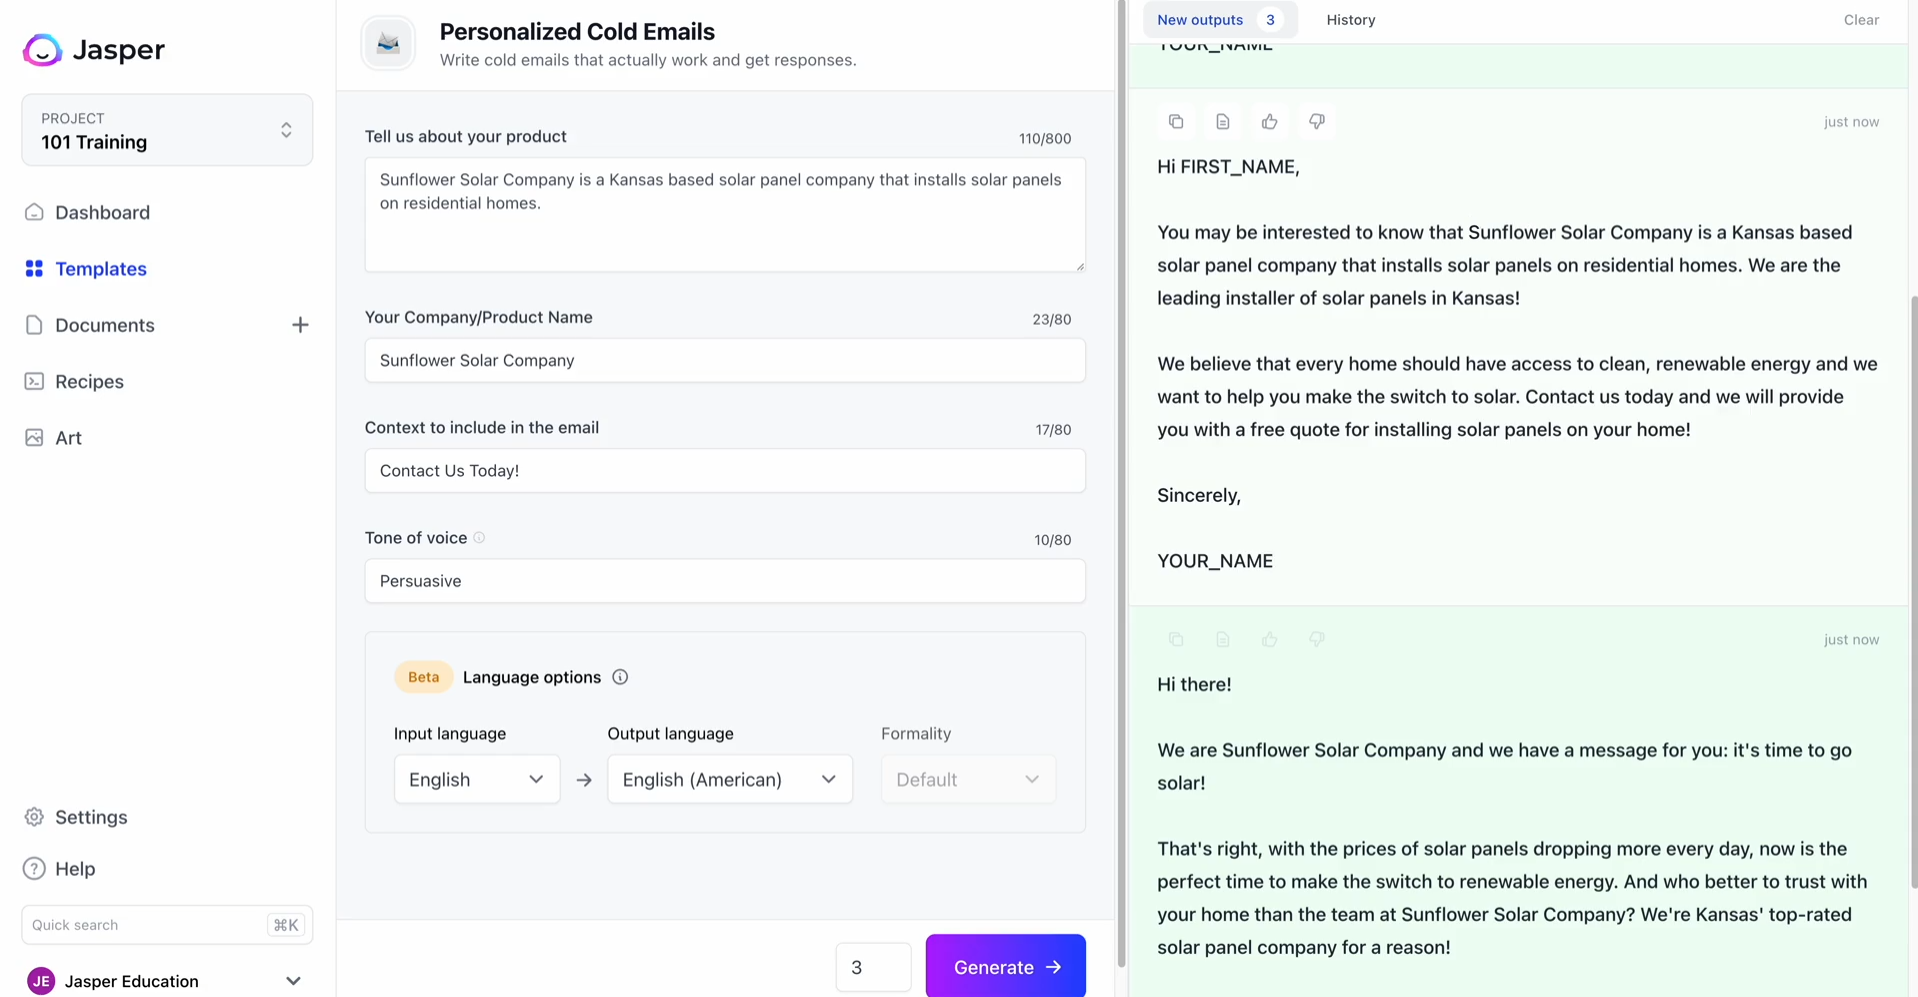Switch to the History tab
Image resolution: width=1918 pixels, height=997 pixels.
1350,20
